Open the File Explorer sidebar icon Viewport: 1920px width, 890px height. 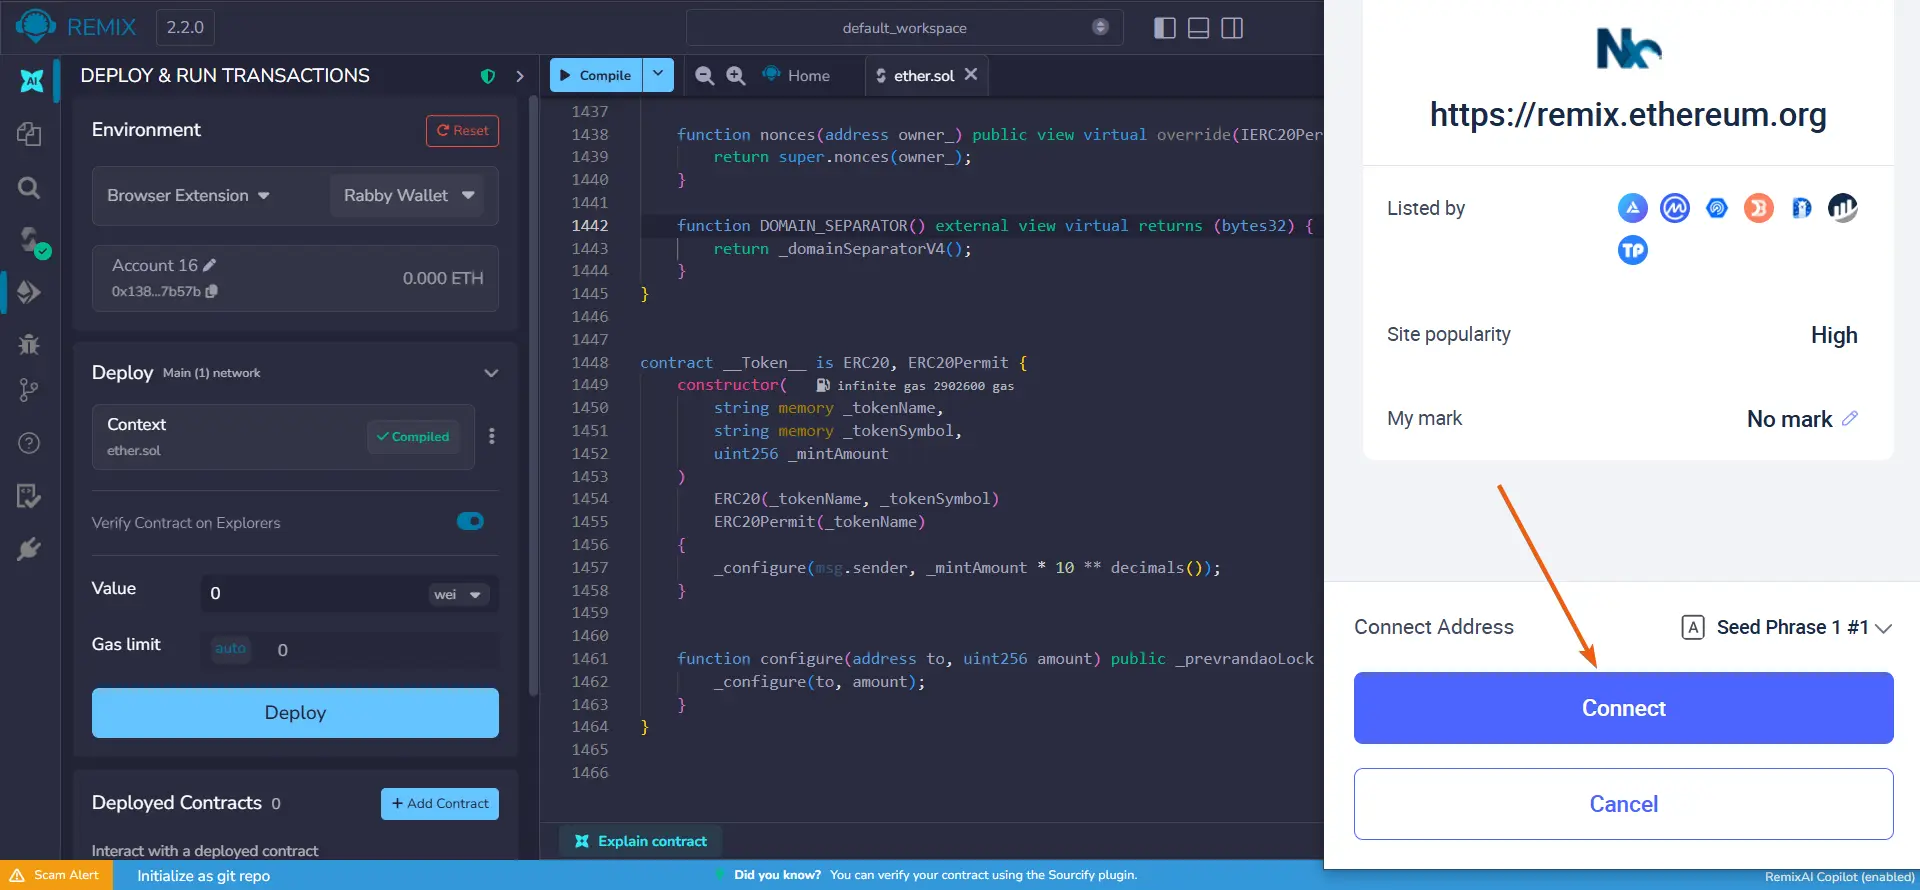point(29,134)
